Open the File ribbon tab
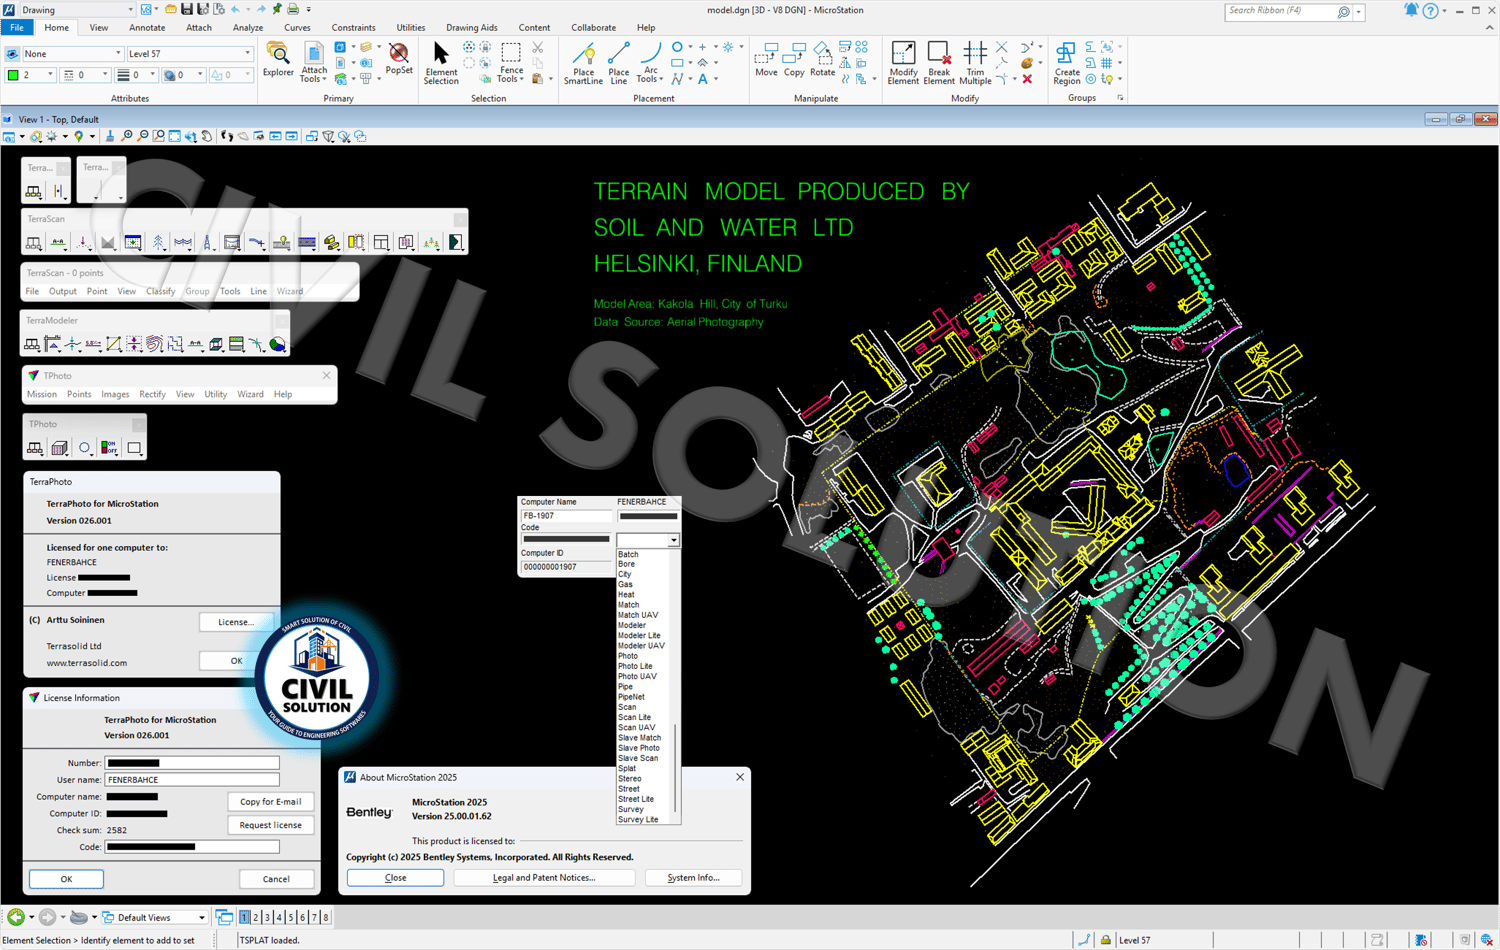This screenshot has height=950, width=1500. [17, 28]
